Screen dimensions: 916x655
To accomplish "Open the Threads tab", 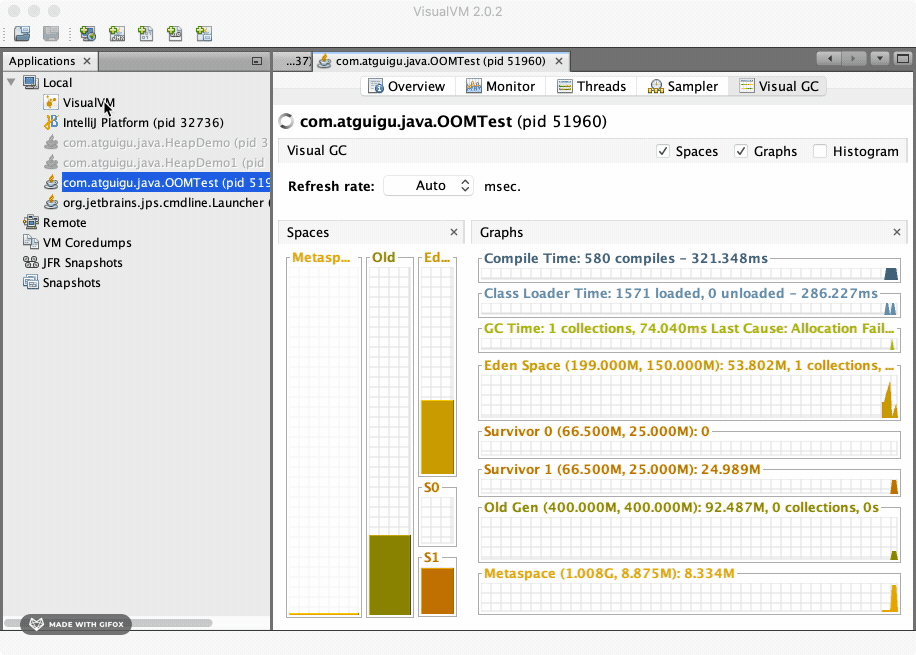I will [x=591, y=86].
